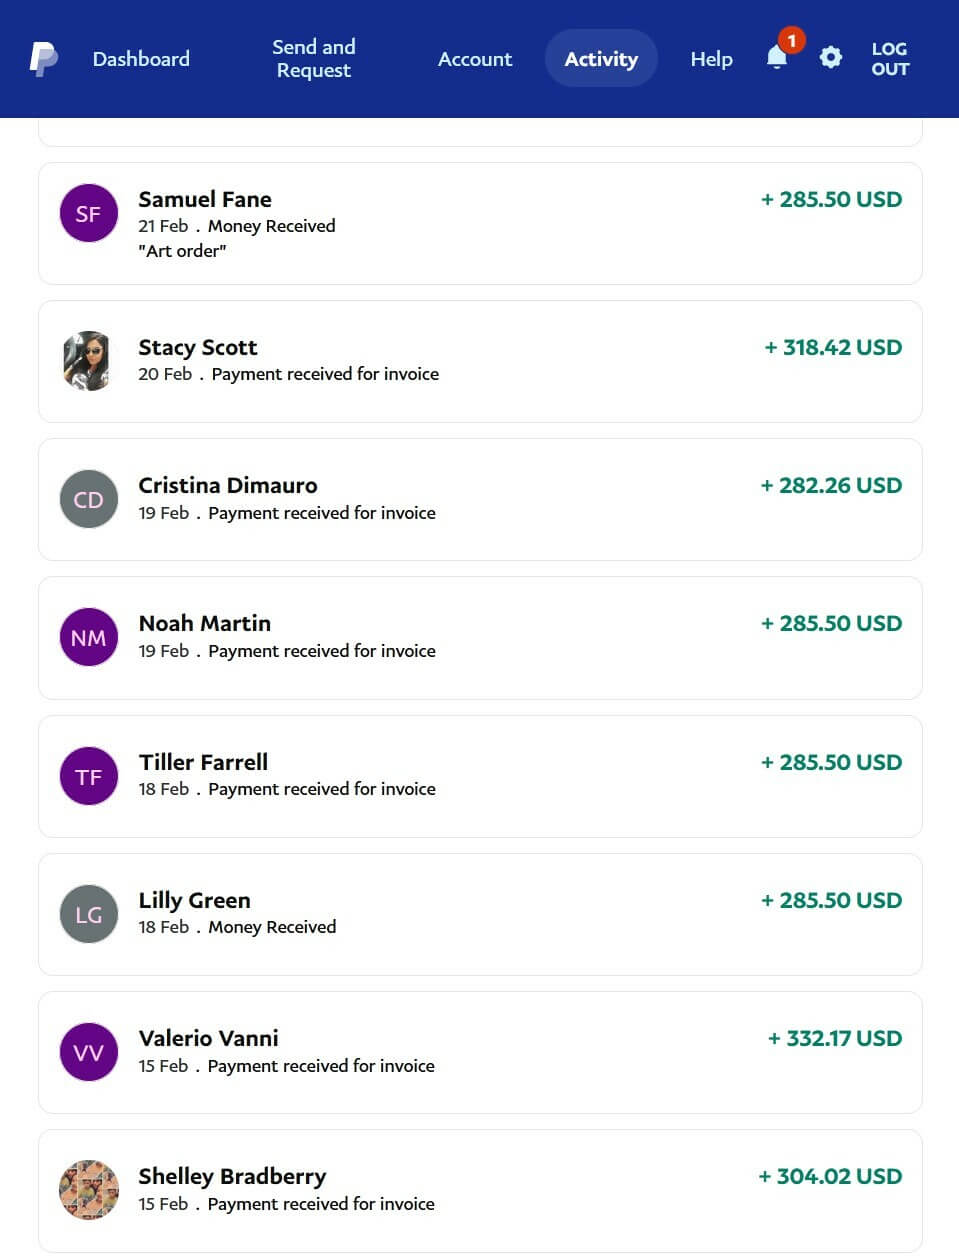
Task: Select the Activity tab
Action: tap(601, 59)
